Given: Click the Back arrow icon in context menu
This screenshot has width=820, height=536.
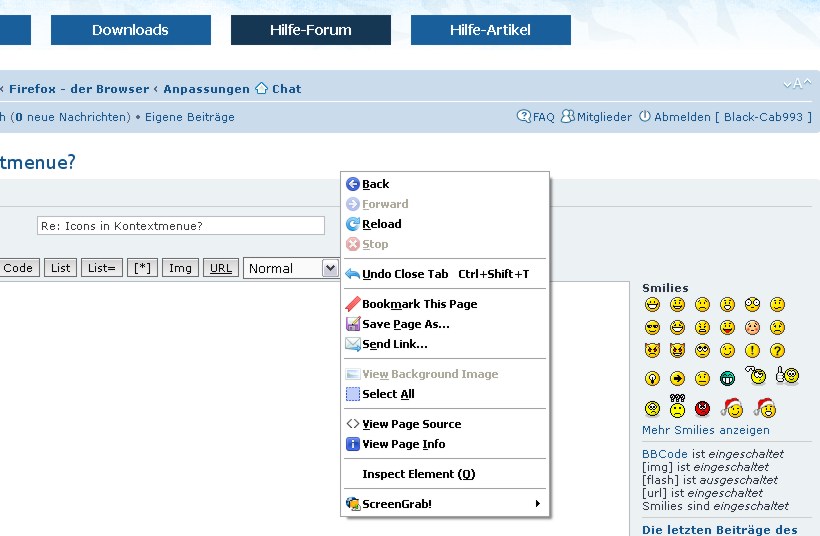Looking at the screenshot, I should tap(352, 184).
